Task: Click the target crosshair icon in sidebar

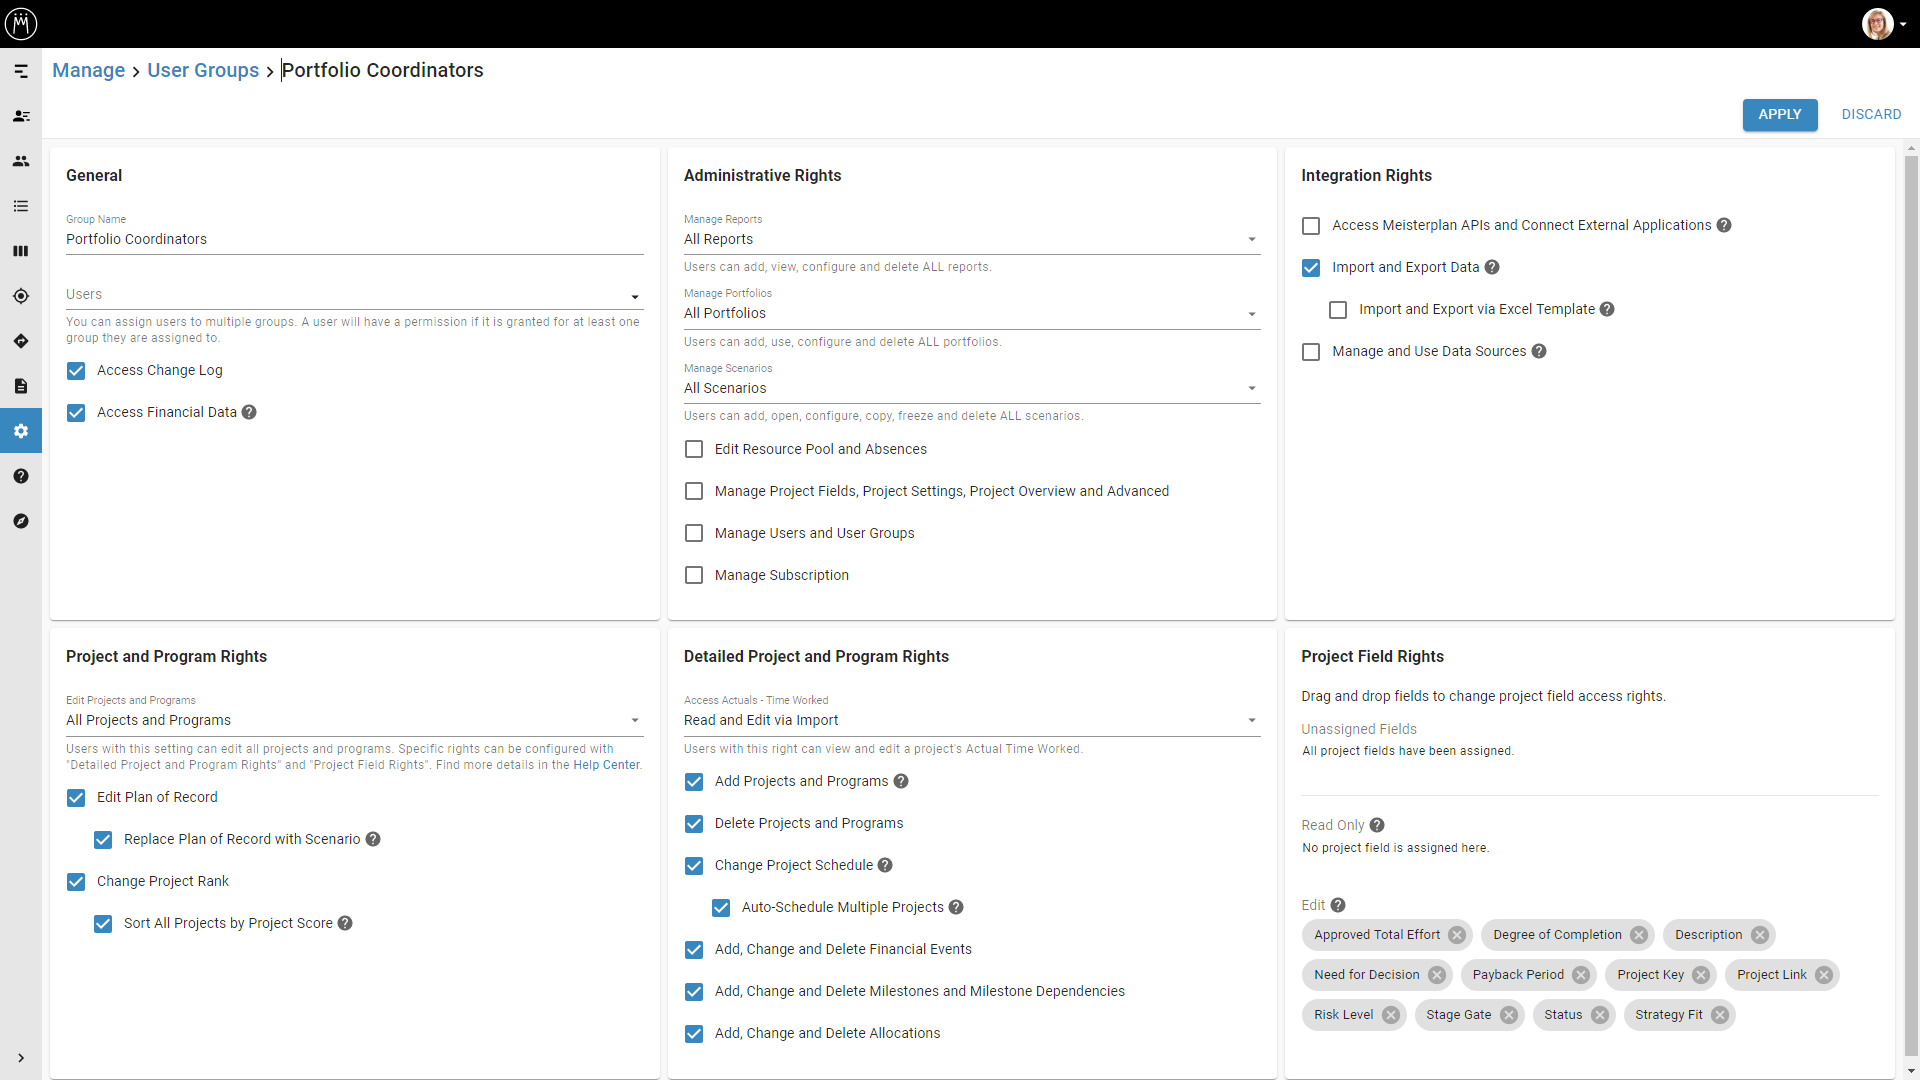Action: [21, 296]
